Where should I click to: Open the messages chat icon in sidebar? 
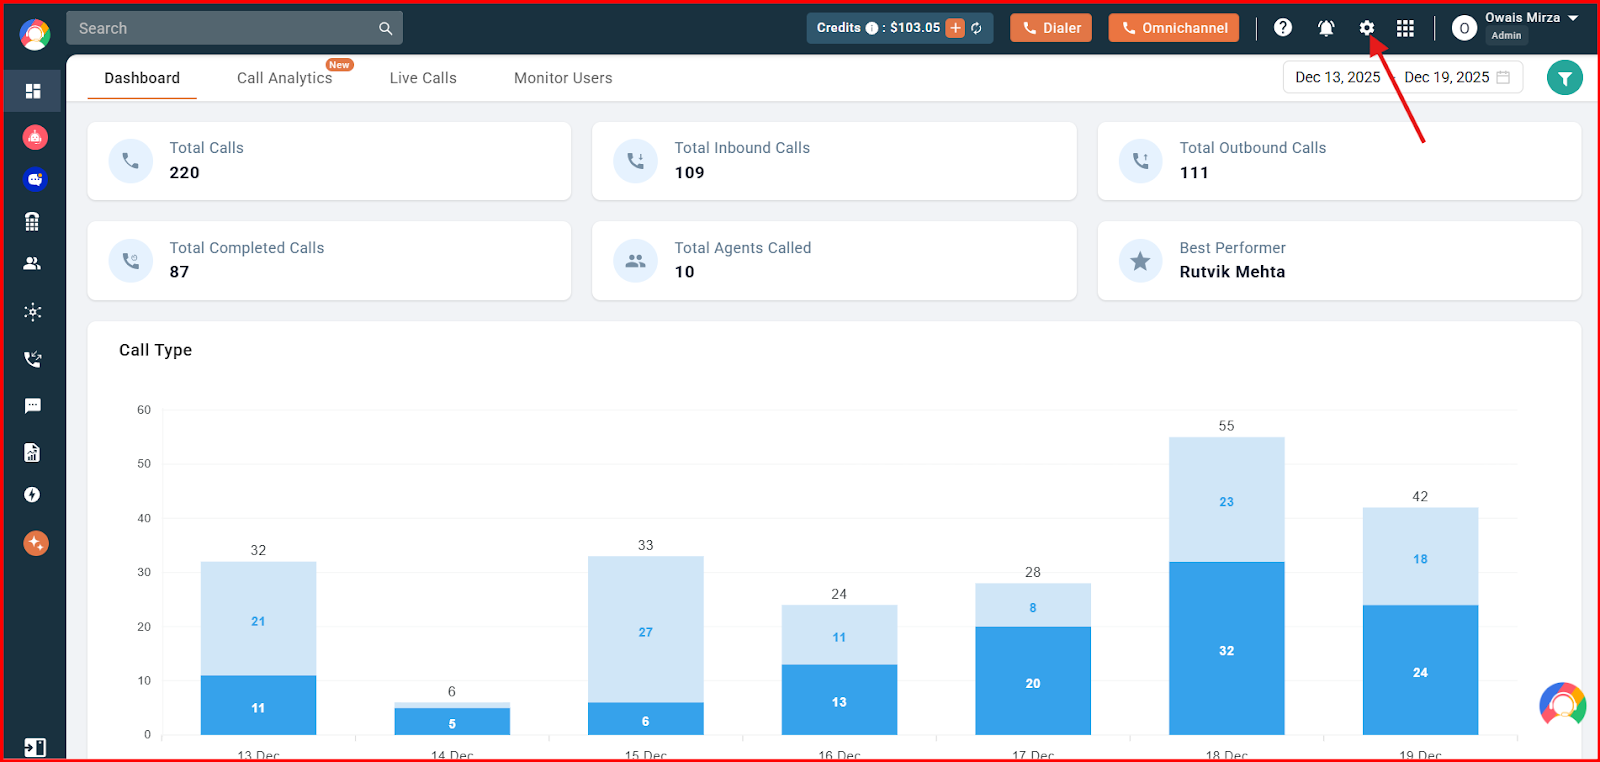click(x=33, y=406)
